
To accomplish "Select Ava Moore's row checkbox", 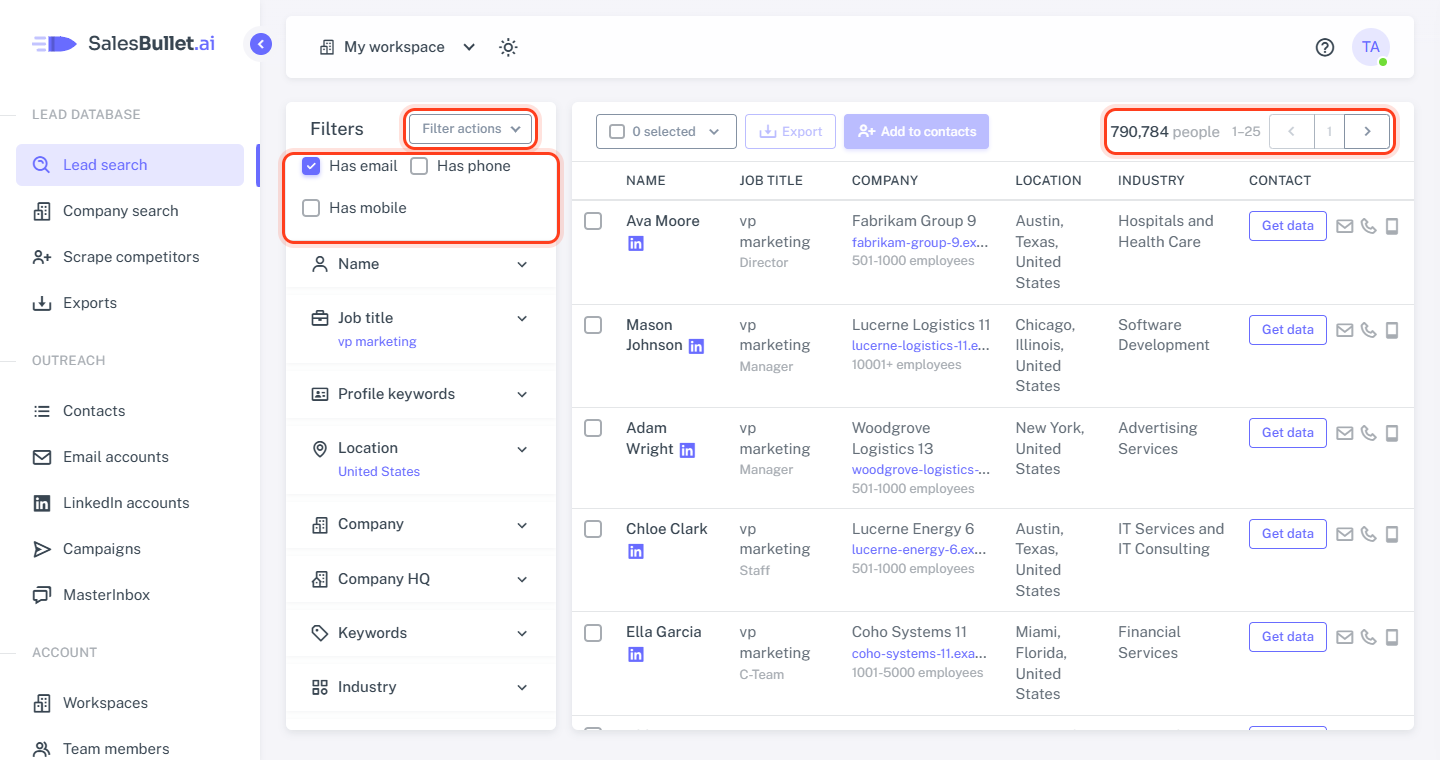I will coord(593,221).
